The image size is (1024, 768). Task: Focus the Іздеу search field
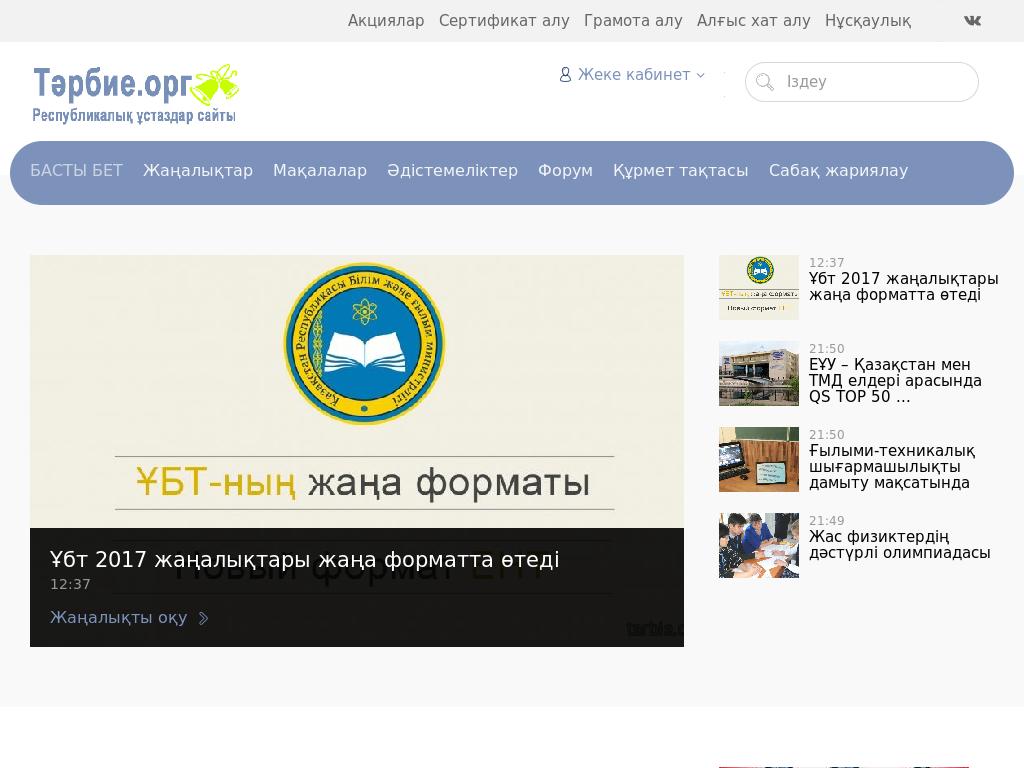(861, 82)
